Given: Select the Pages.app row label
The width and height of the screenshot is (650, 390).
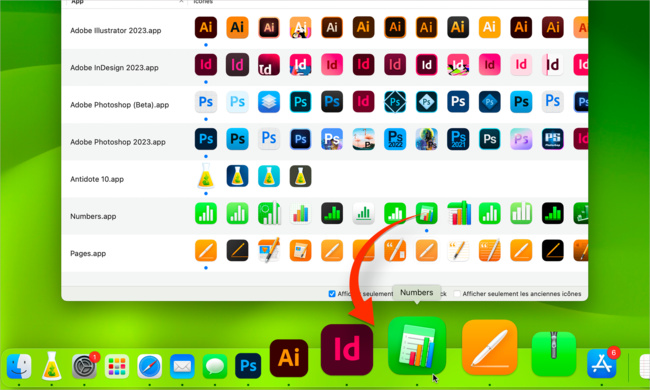Looking at the screenshot, I should (88, 254).
